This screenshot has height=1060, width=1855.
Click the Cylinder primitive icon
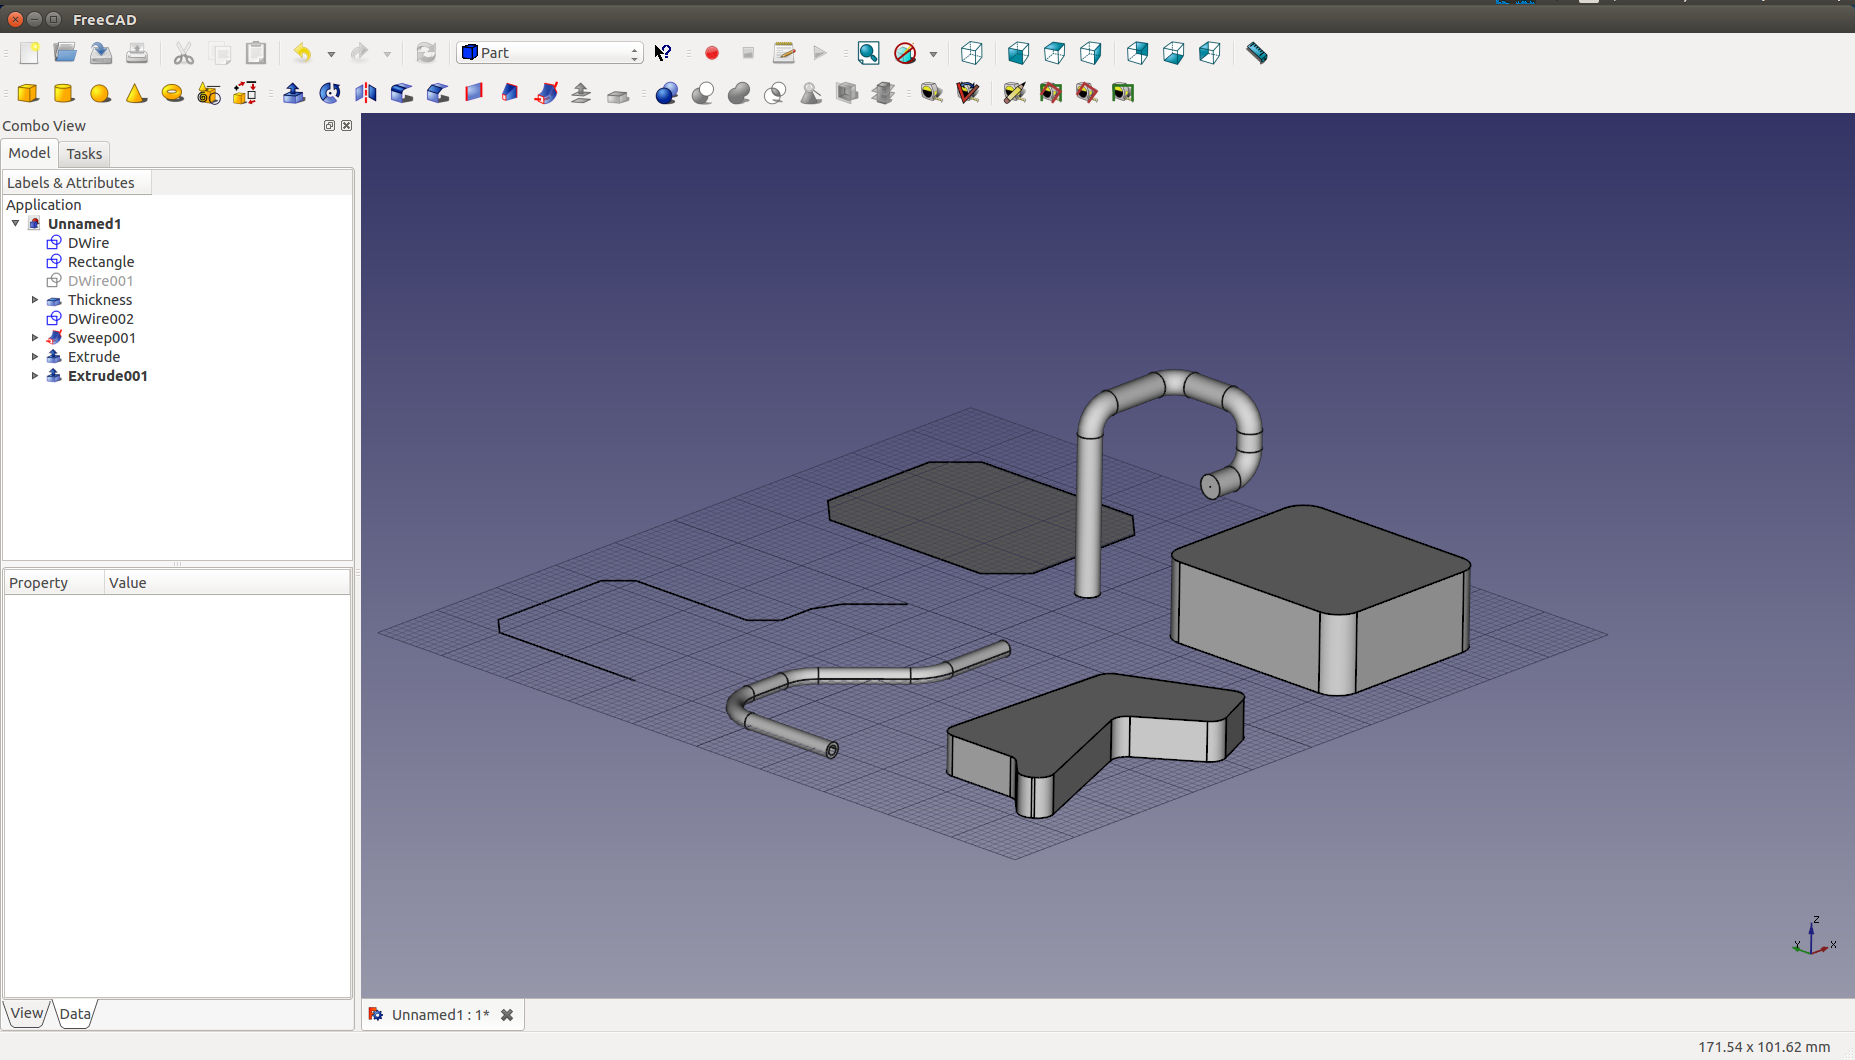pos(64,93)
